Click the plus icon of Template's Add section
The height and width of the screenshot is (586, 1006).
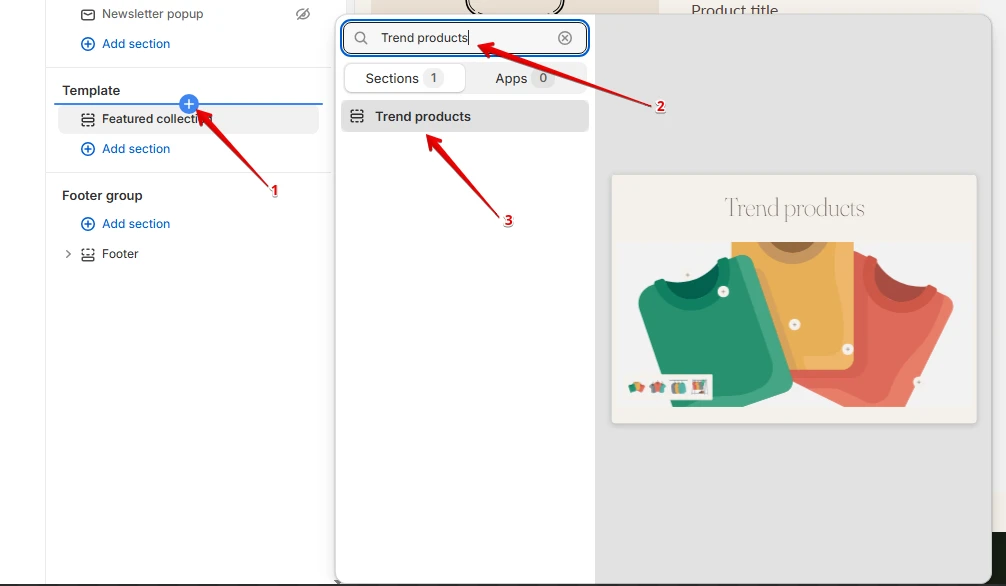[x=88, y=149]
